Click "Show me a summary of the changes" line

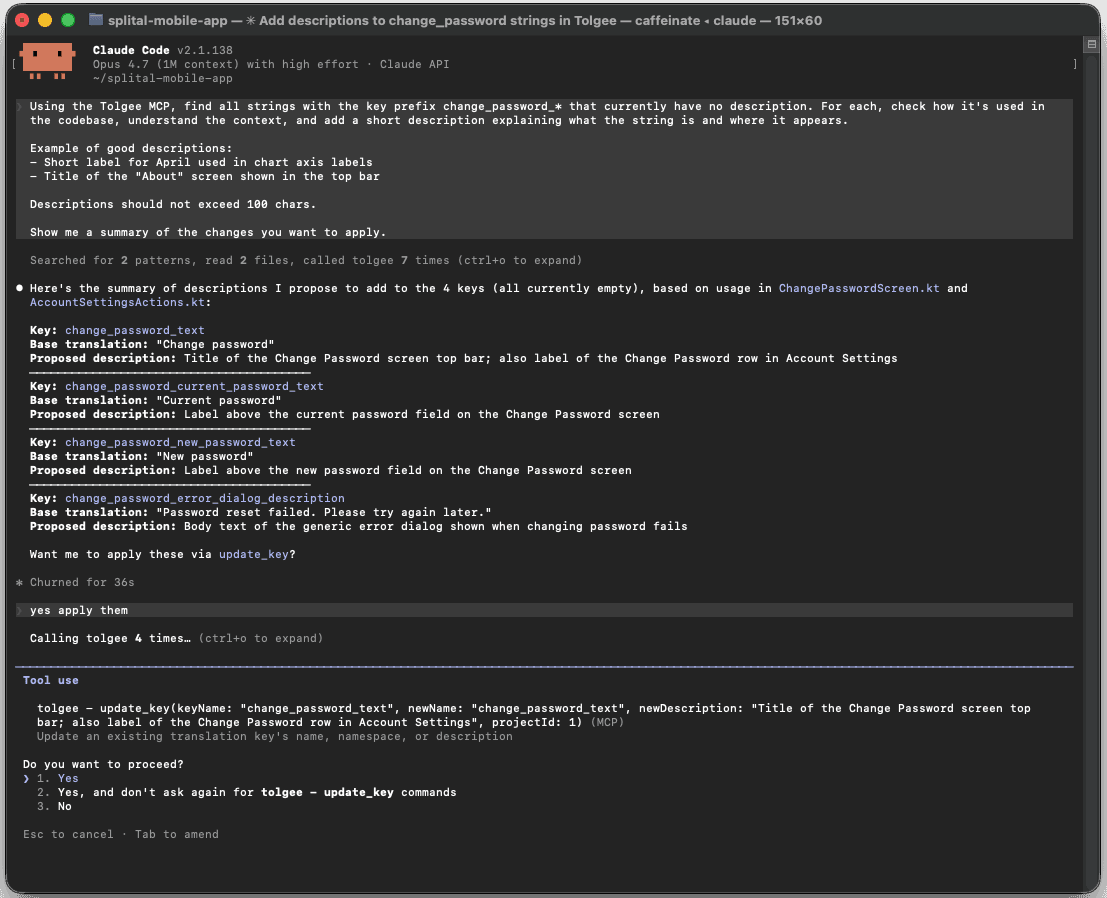(208, 232)
